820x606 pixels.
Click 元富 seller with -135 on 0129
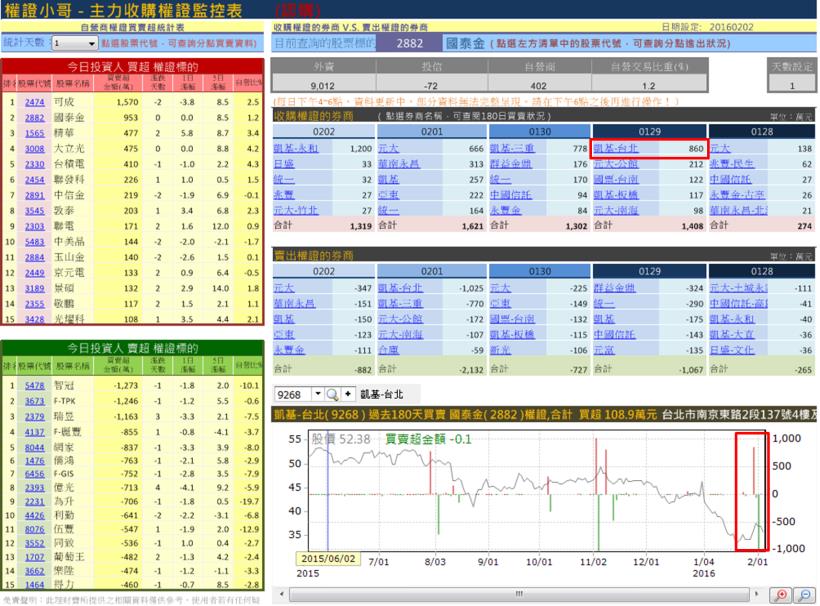604,350
